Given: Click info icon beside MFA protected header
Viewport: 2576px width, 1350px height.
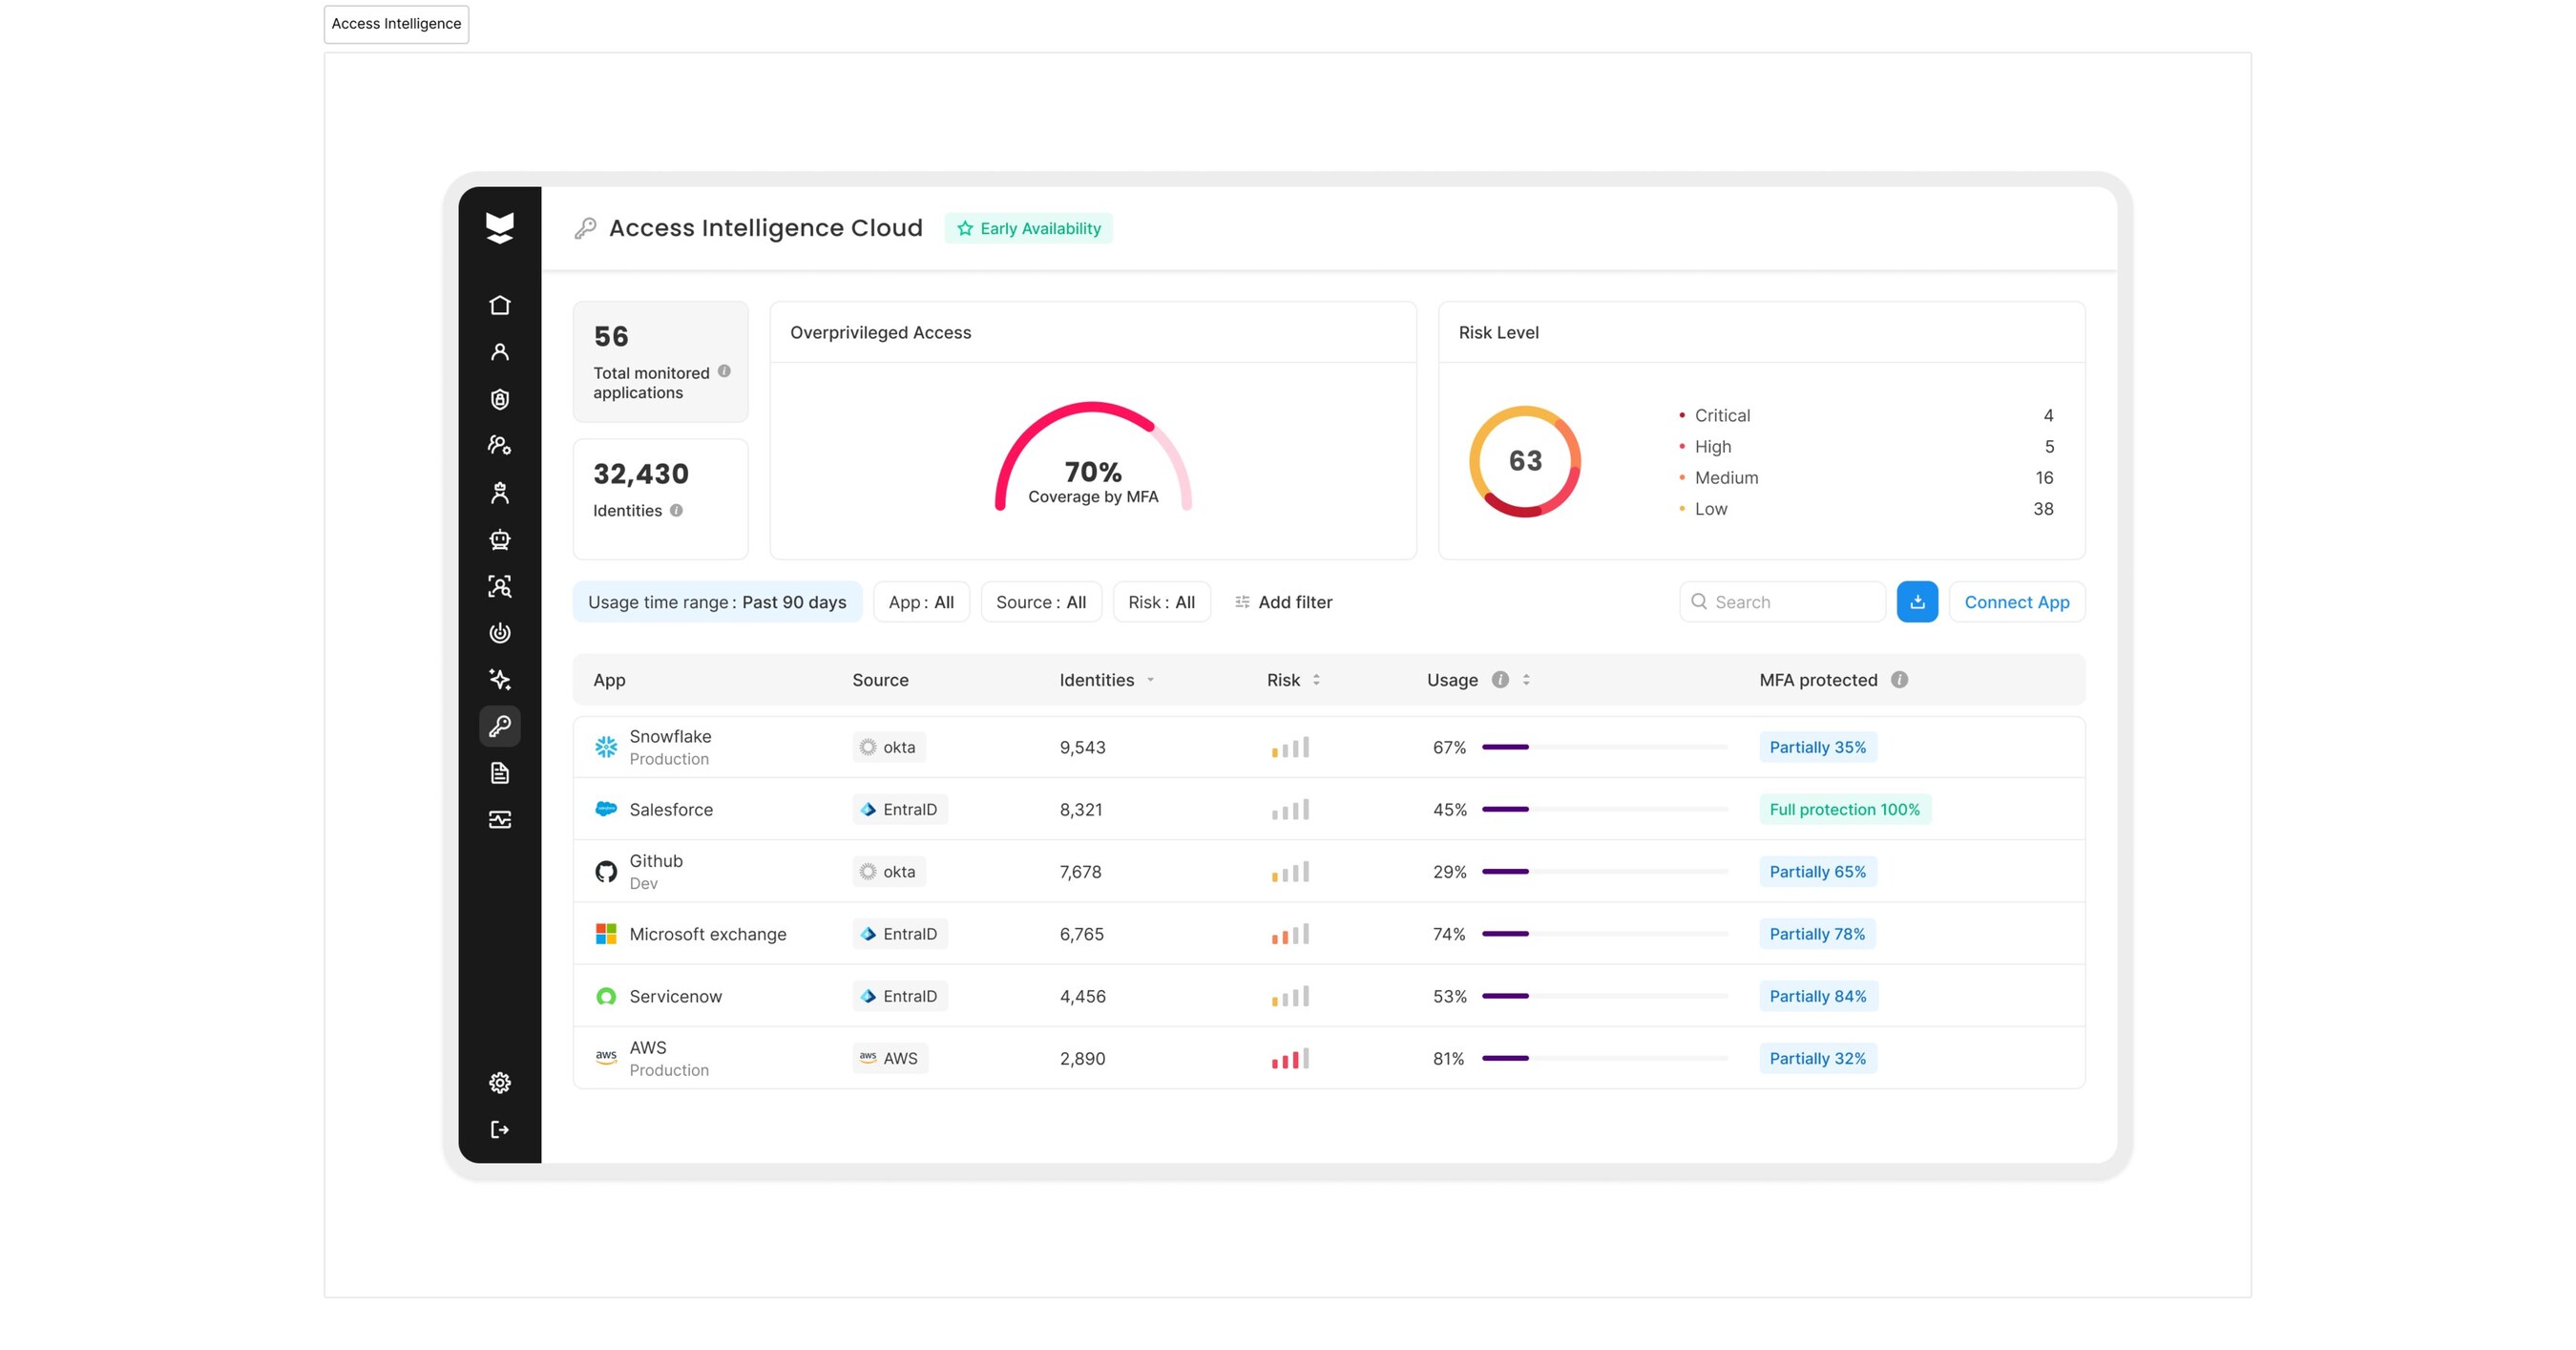Looking at the screenshot, I should [1899, 680].
